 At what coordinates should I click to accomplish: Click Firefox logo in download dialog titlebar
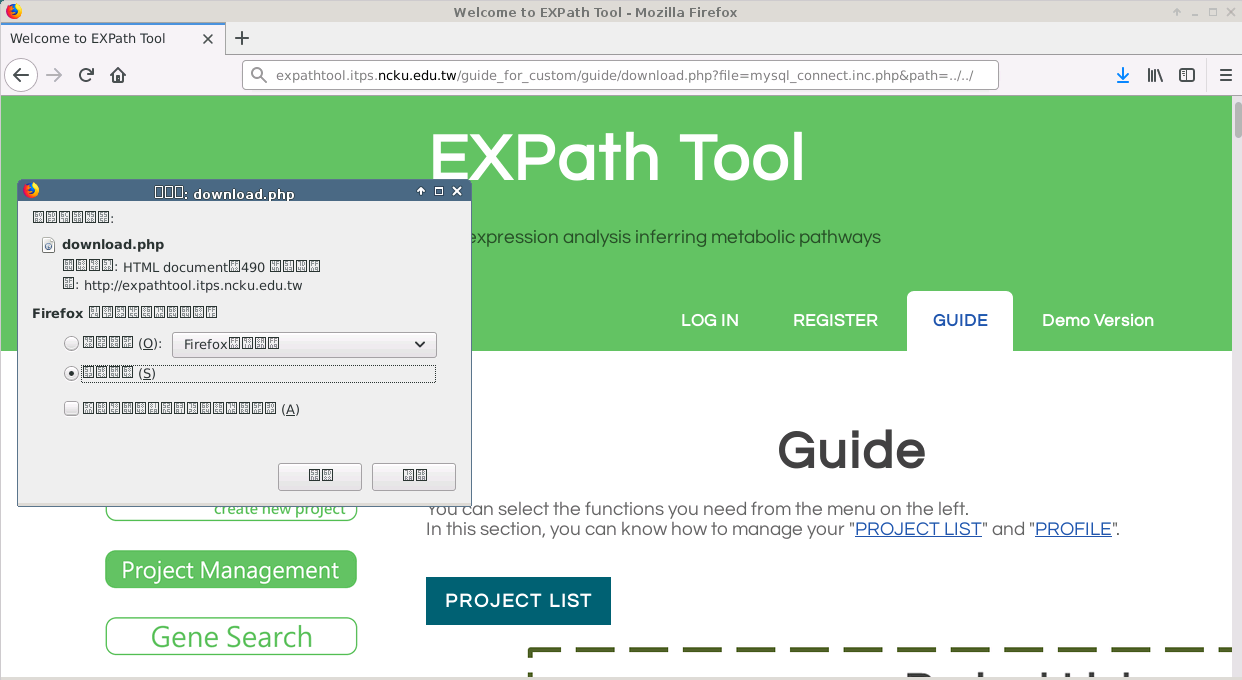pos(31,191)
